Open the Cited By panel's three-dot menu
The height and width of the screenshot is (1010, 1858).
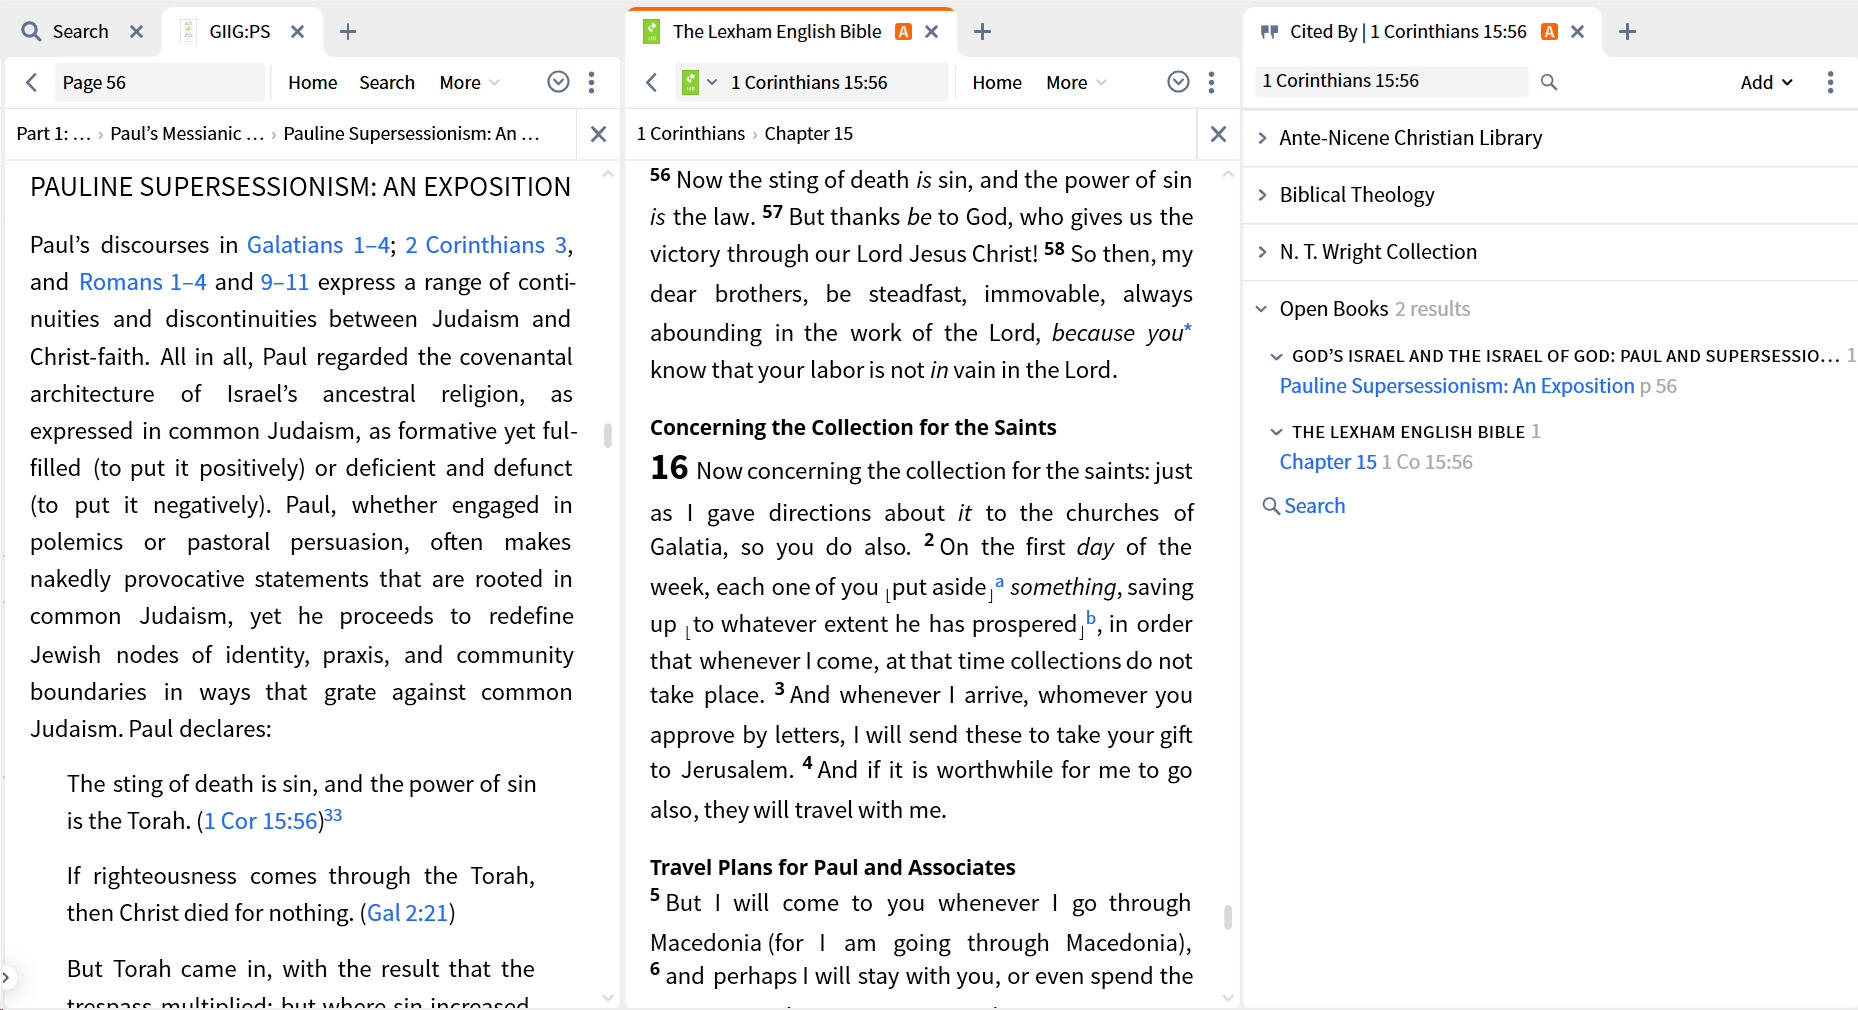coord(1831,82)
